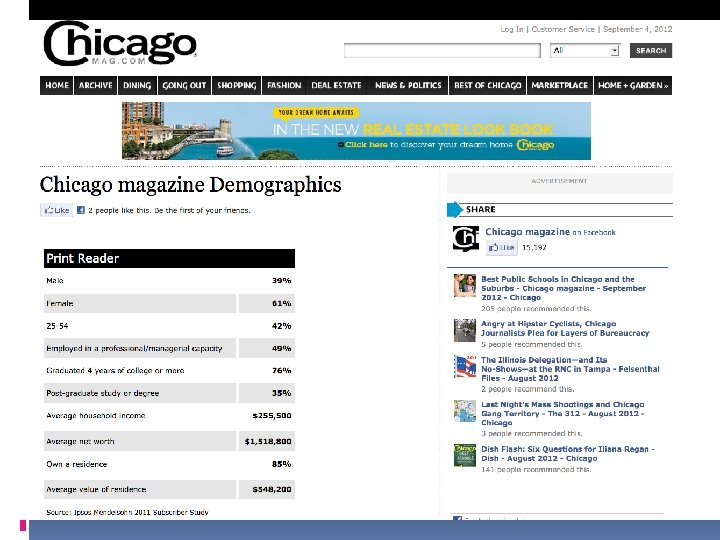The width and height of the screenshot is (720, 540).
Task: Click the $255,500 average household income value
Action: coord(272,416)
